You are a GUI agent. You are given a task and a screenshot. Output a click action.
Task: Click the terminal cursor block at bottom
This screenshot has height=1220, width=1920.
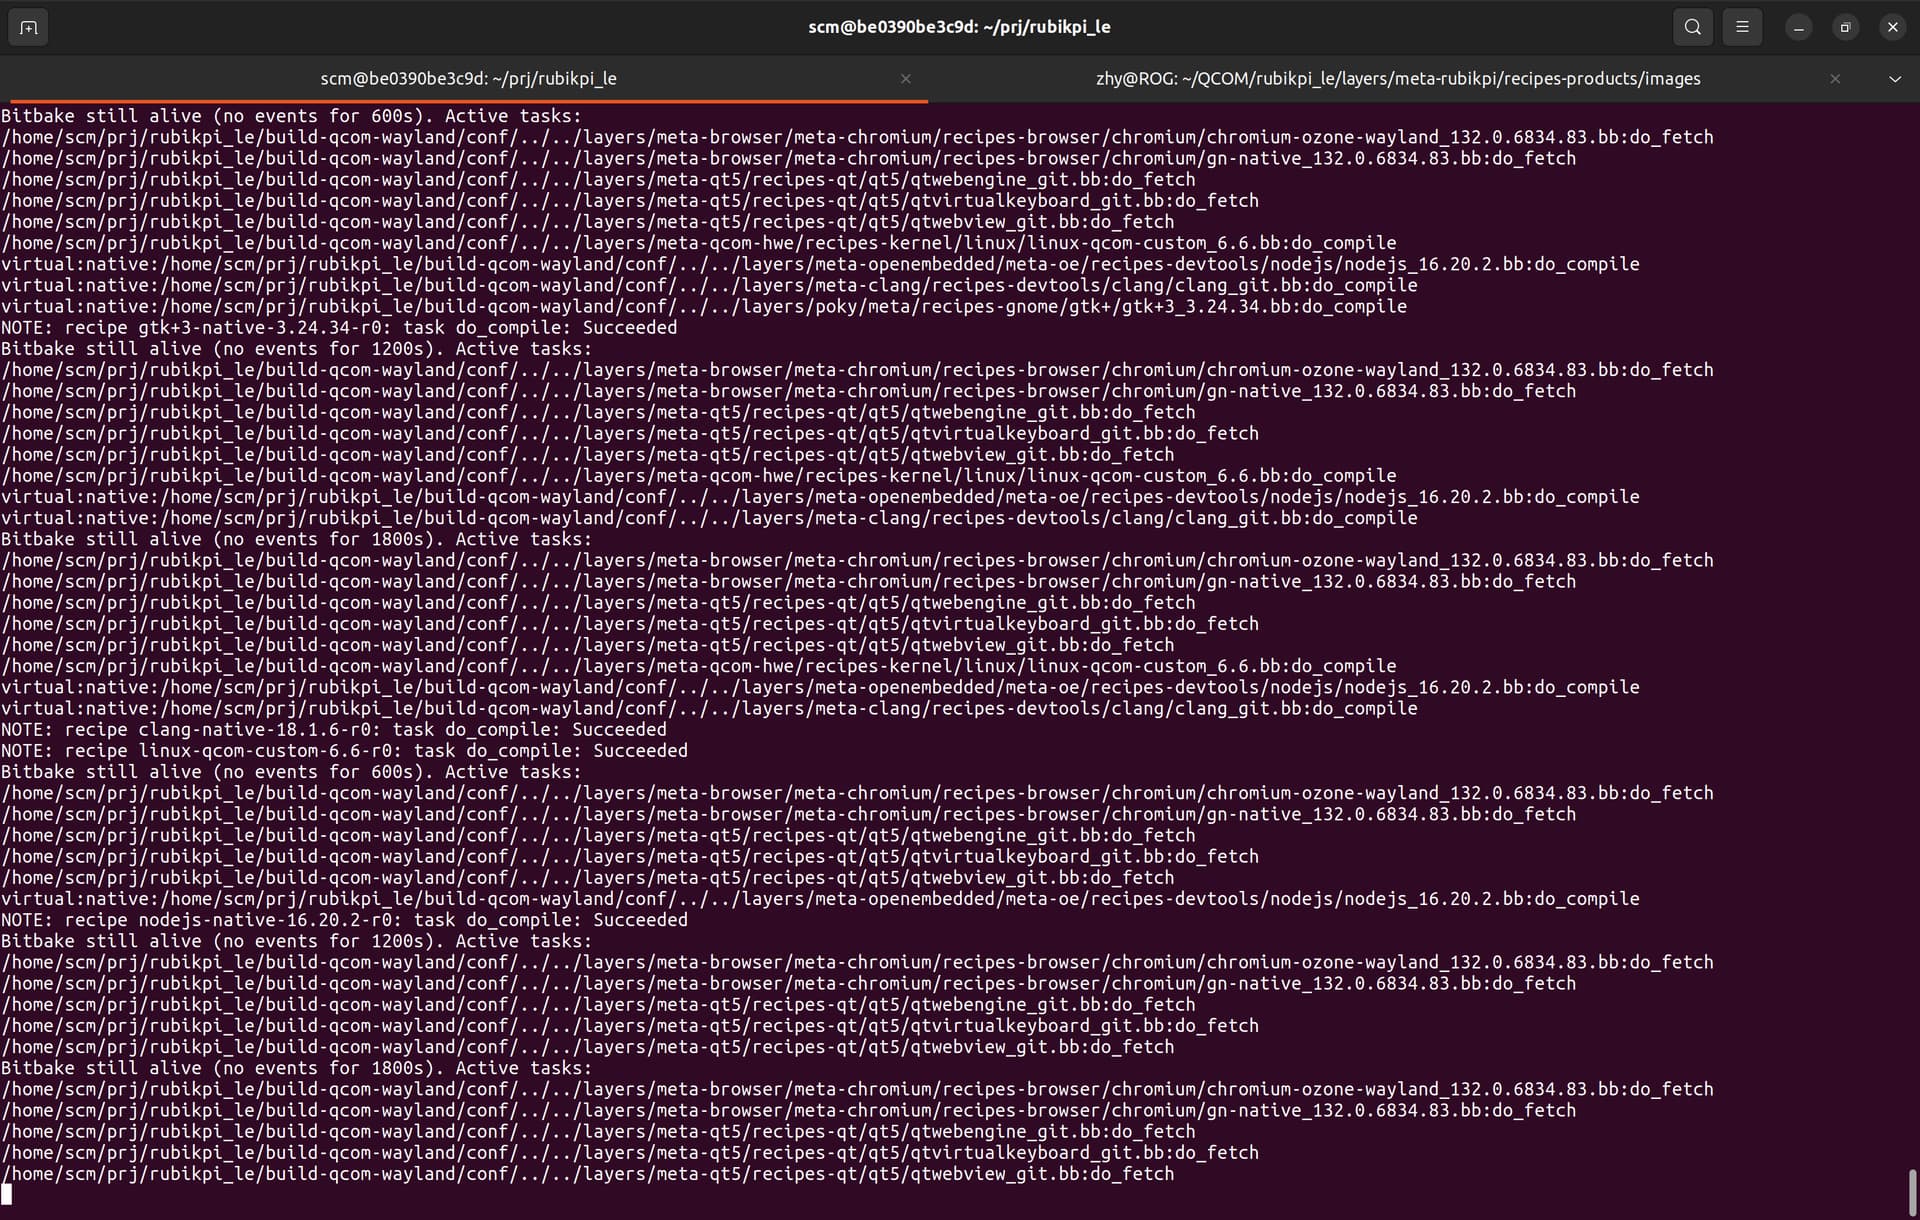[x=6, y=1194]
